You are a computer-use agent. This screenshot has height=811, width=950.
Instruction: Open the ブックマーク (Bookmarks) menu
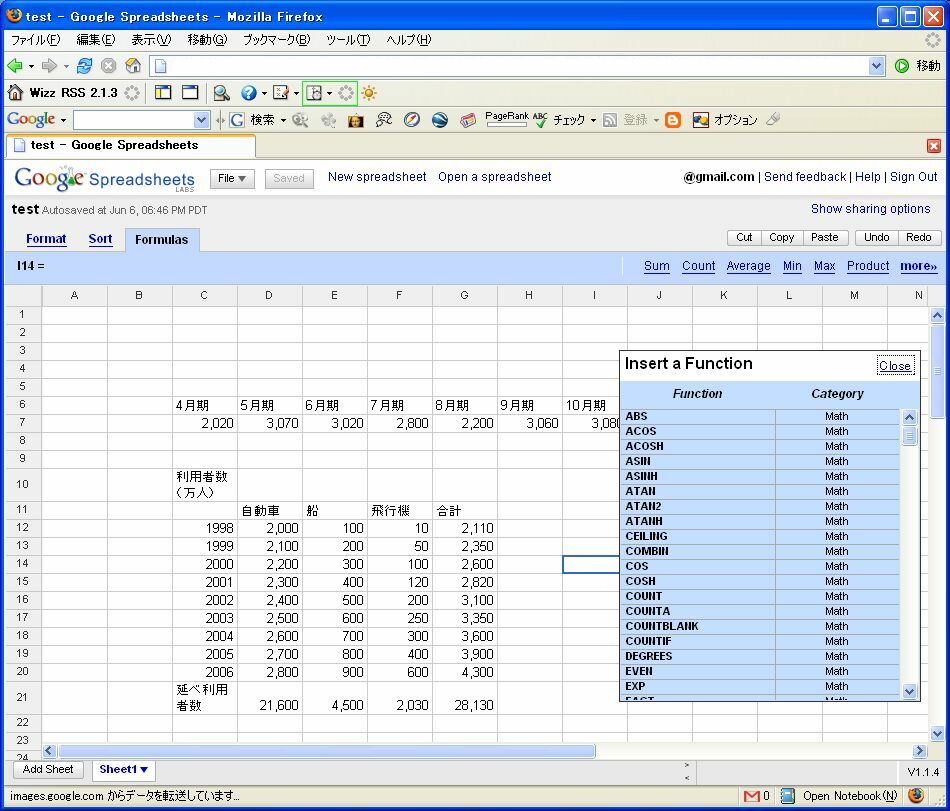pyautogui.click(x=276, y=40)
